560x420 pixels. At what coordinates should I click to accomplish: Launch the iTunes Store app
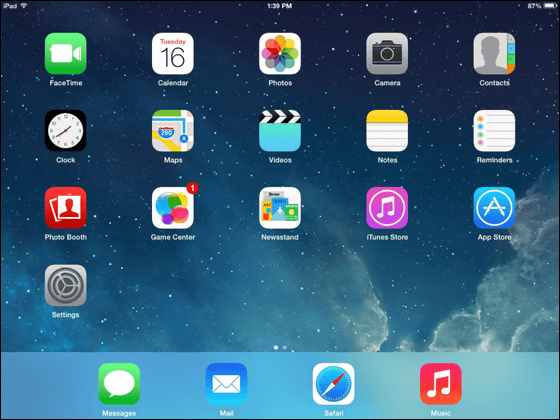point(387,208)
